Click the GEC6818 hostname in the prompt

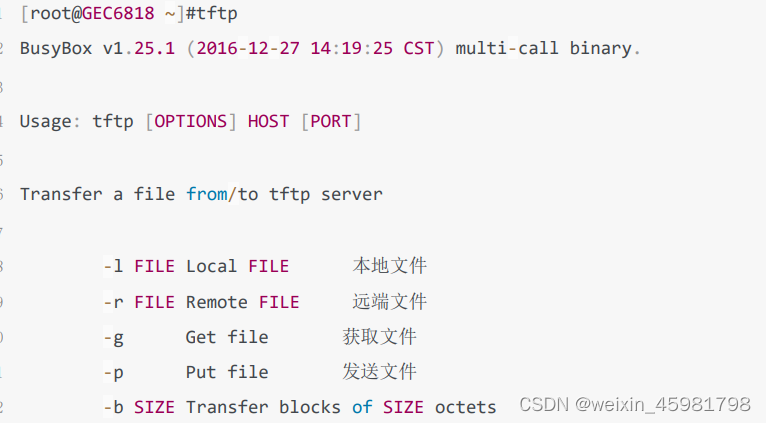(x=118, y=13)
